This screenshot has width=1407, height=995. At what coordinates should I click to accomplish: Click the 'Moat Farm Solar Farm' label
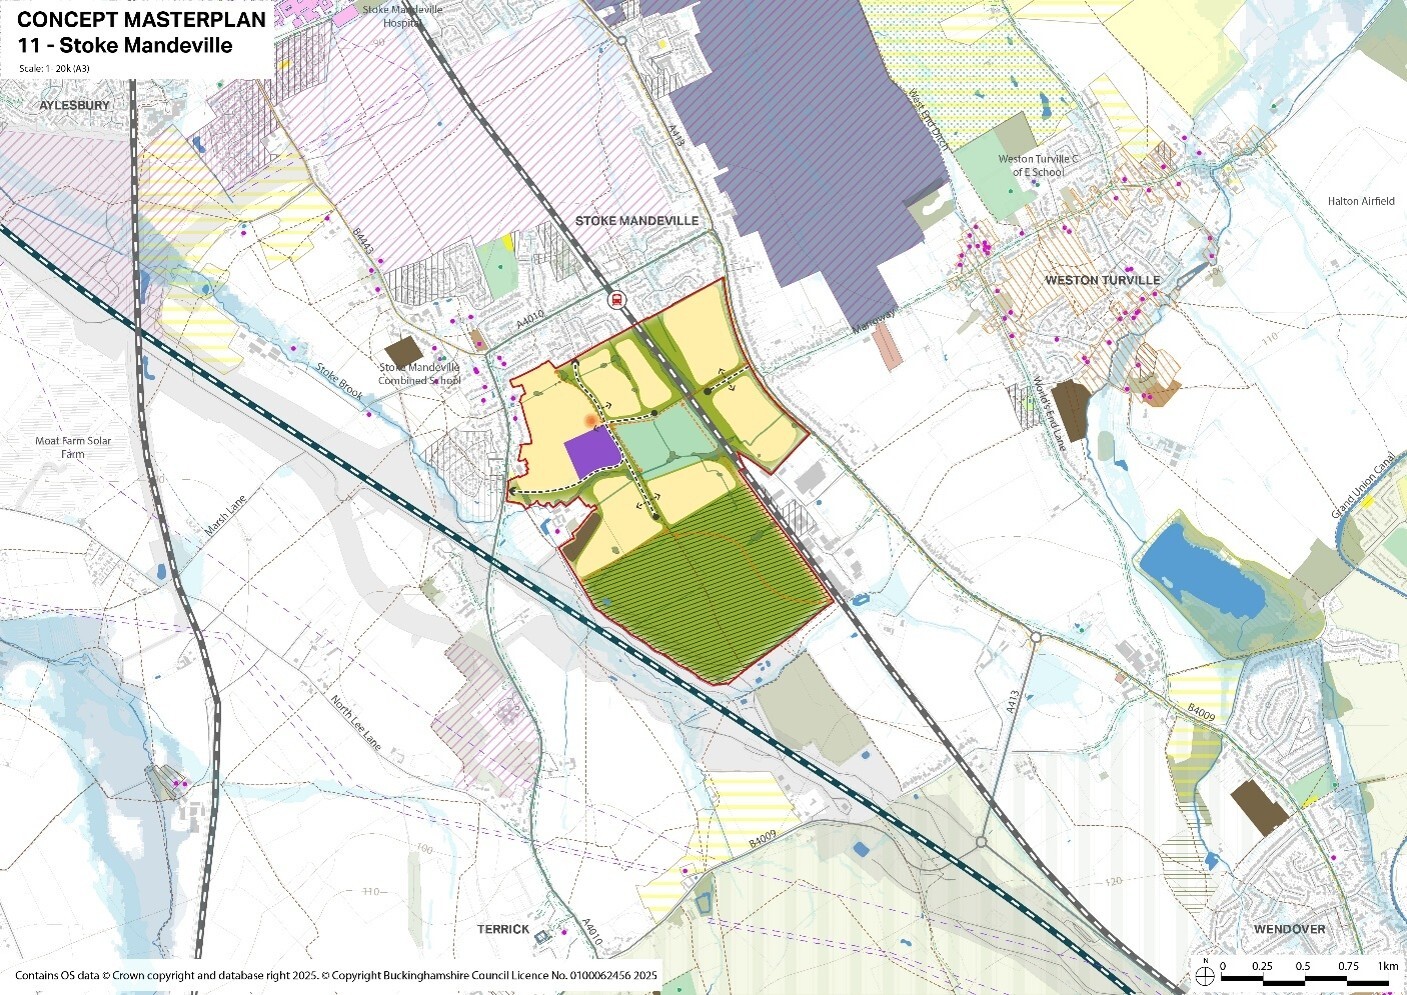click(73, 447)
